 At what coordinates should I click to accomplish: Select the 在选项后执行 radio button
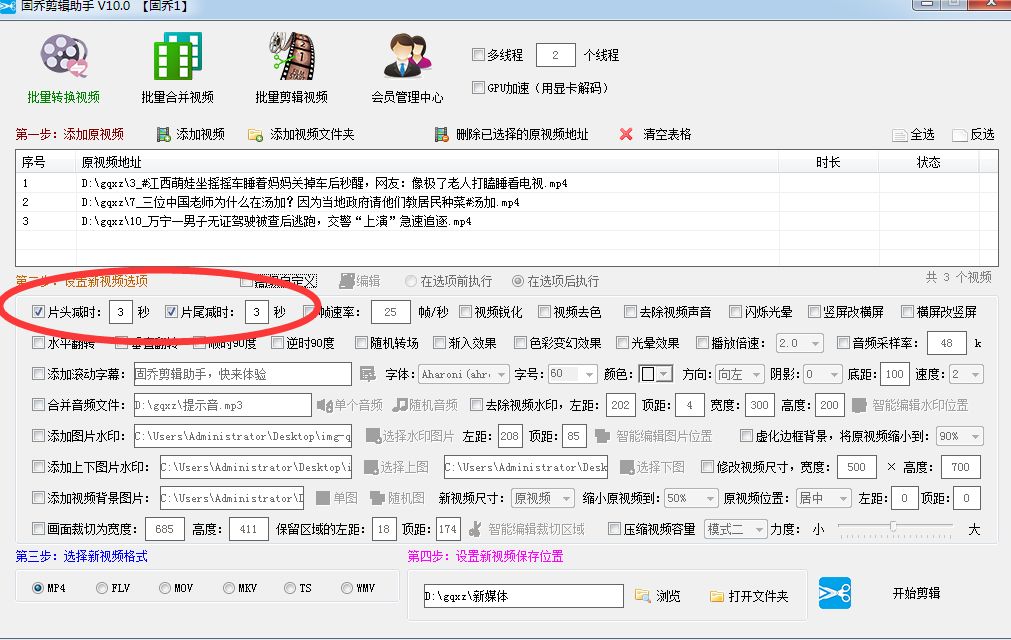click(x=518, y=281)
